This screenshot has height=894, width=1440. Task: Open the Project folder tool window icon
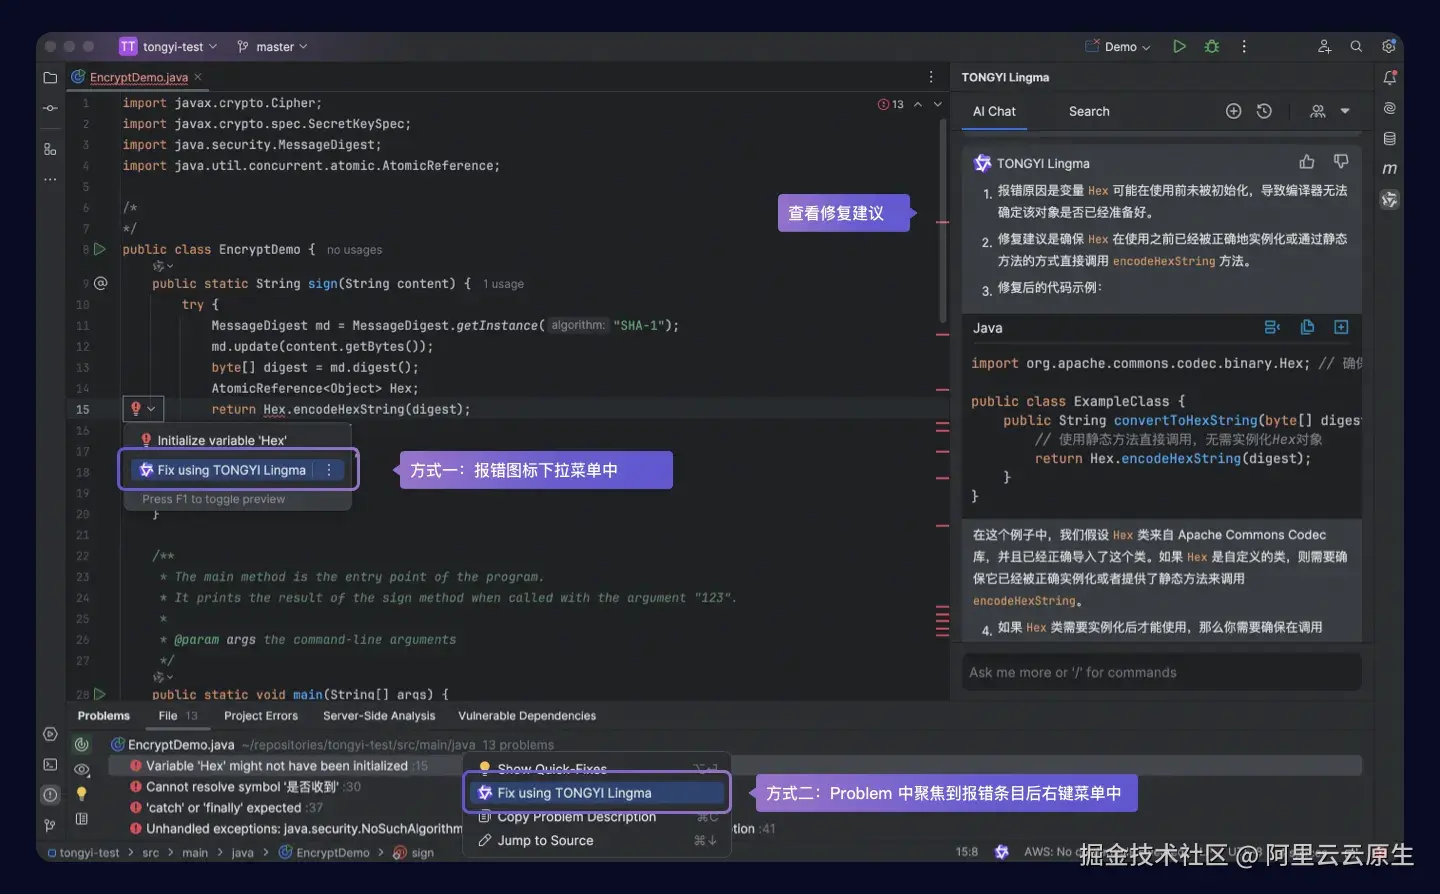[50, 77]
